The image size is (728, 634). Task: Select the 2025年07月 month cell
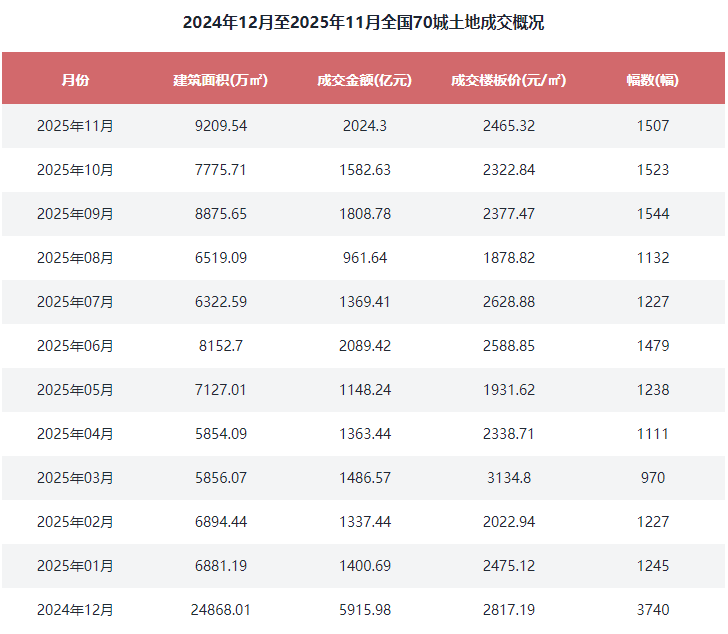pyautogui.click(x=75, y=302)
